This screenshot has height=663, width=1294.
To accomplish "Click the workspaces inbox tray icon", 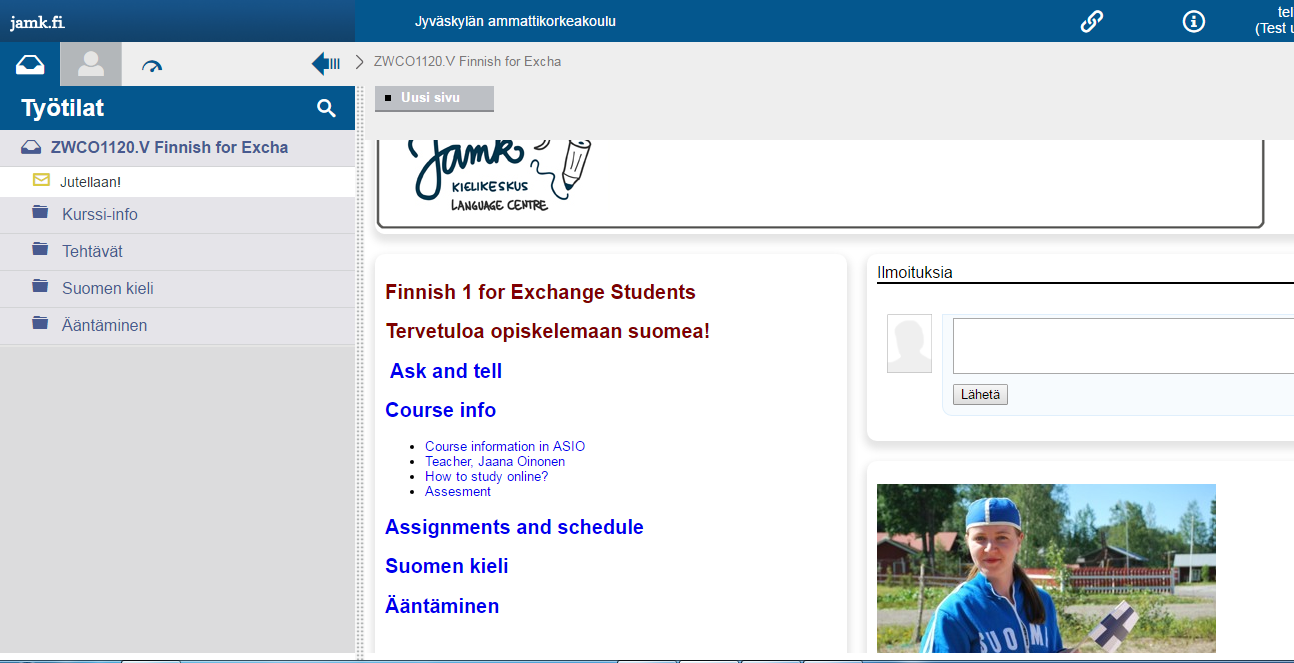I will (x=30, y=65).
